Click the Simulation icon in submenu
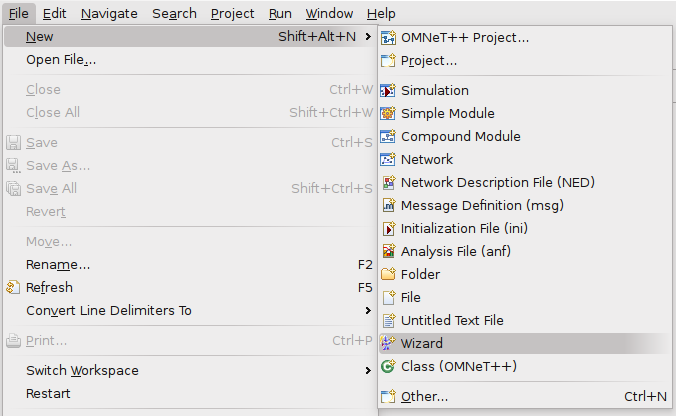The width and height of the screenshot is (676, 416). [x=388, y=91]
